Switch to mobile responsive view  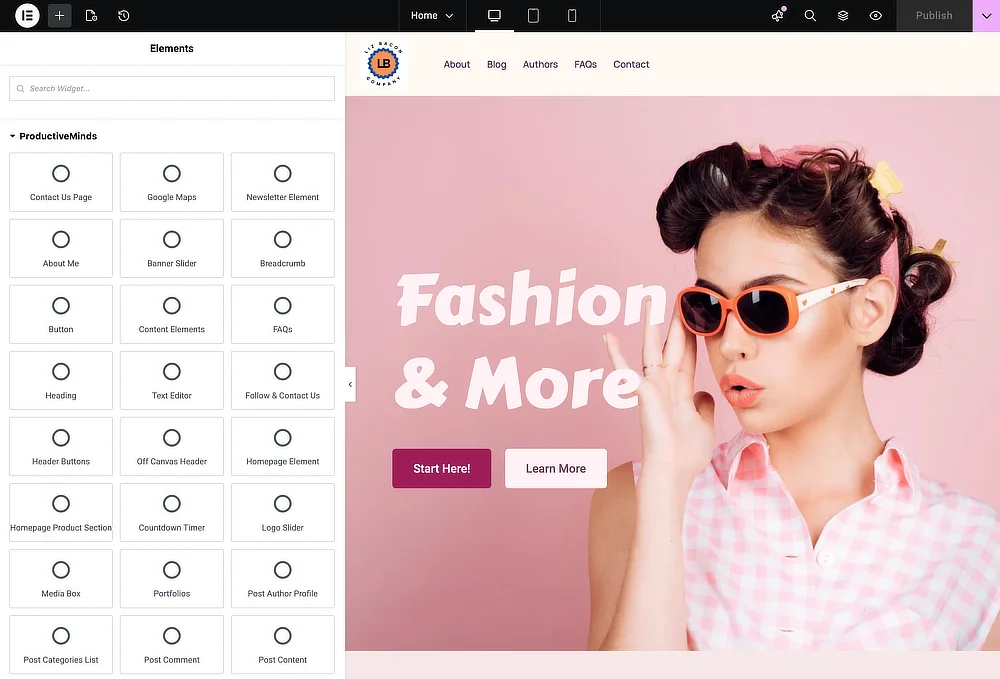572,16
